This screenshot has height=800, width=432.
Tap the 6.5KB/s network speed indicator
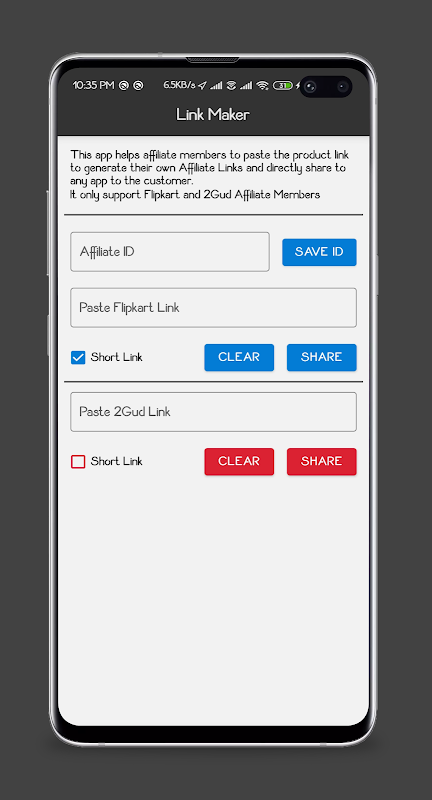point(179,85)
